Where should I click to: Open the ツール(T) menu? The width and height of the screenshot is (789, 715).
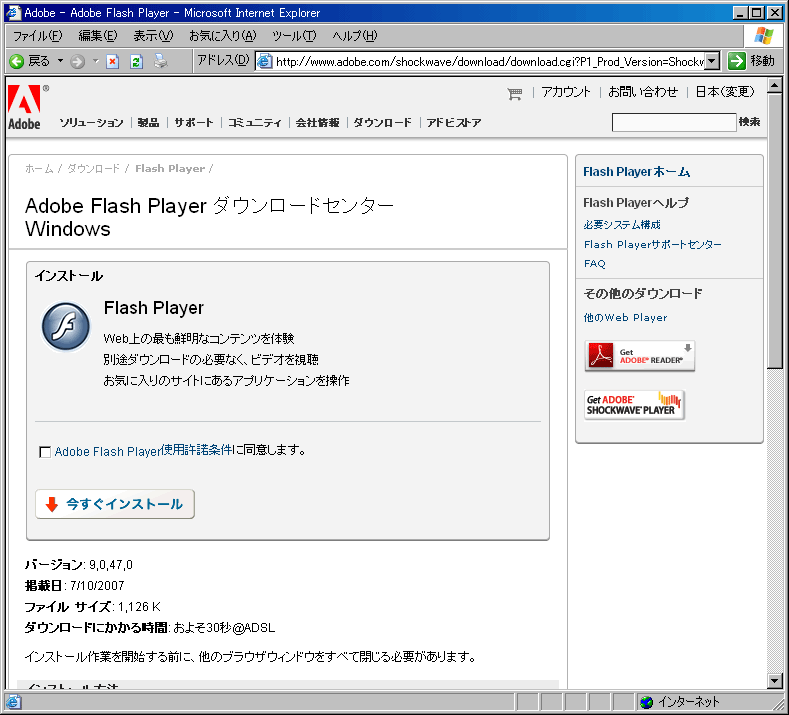pyautogui.click(x=294, y=36)
